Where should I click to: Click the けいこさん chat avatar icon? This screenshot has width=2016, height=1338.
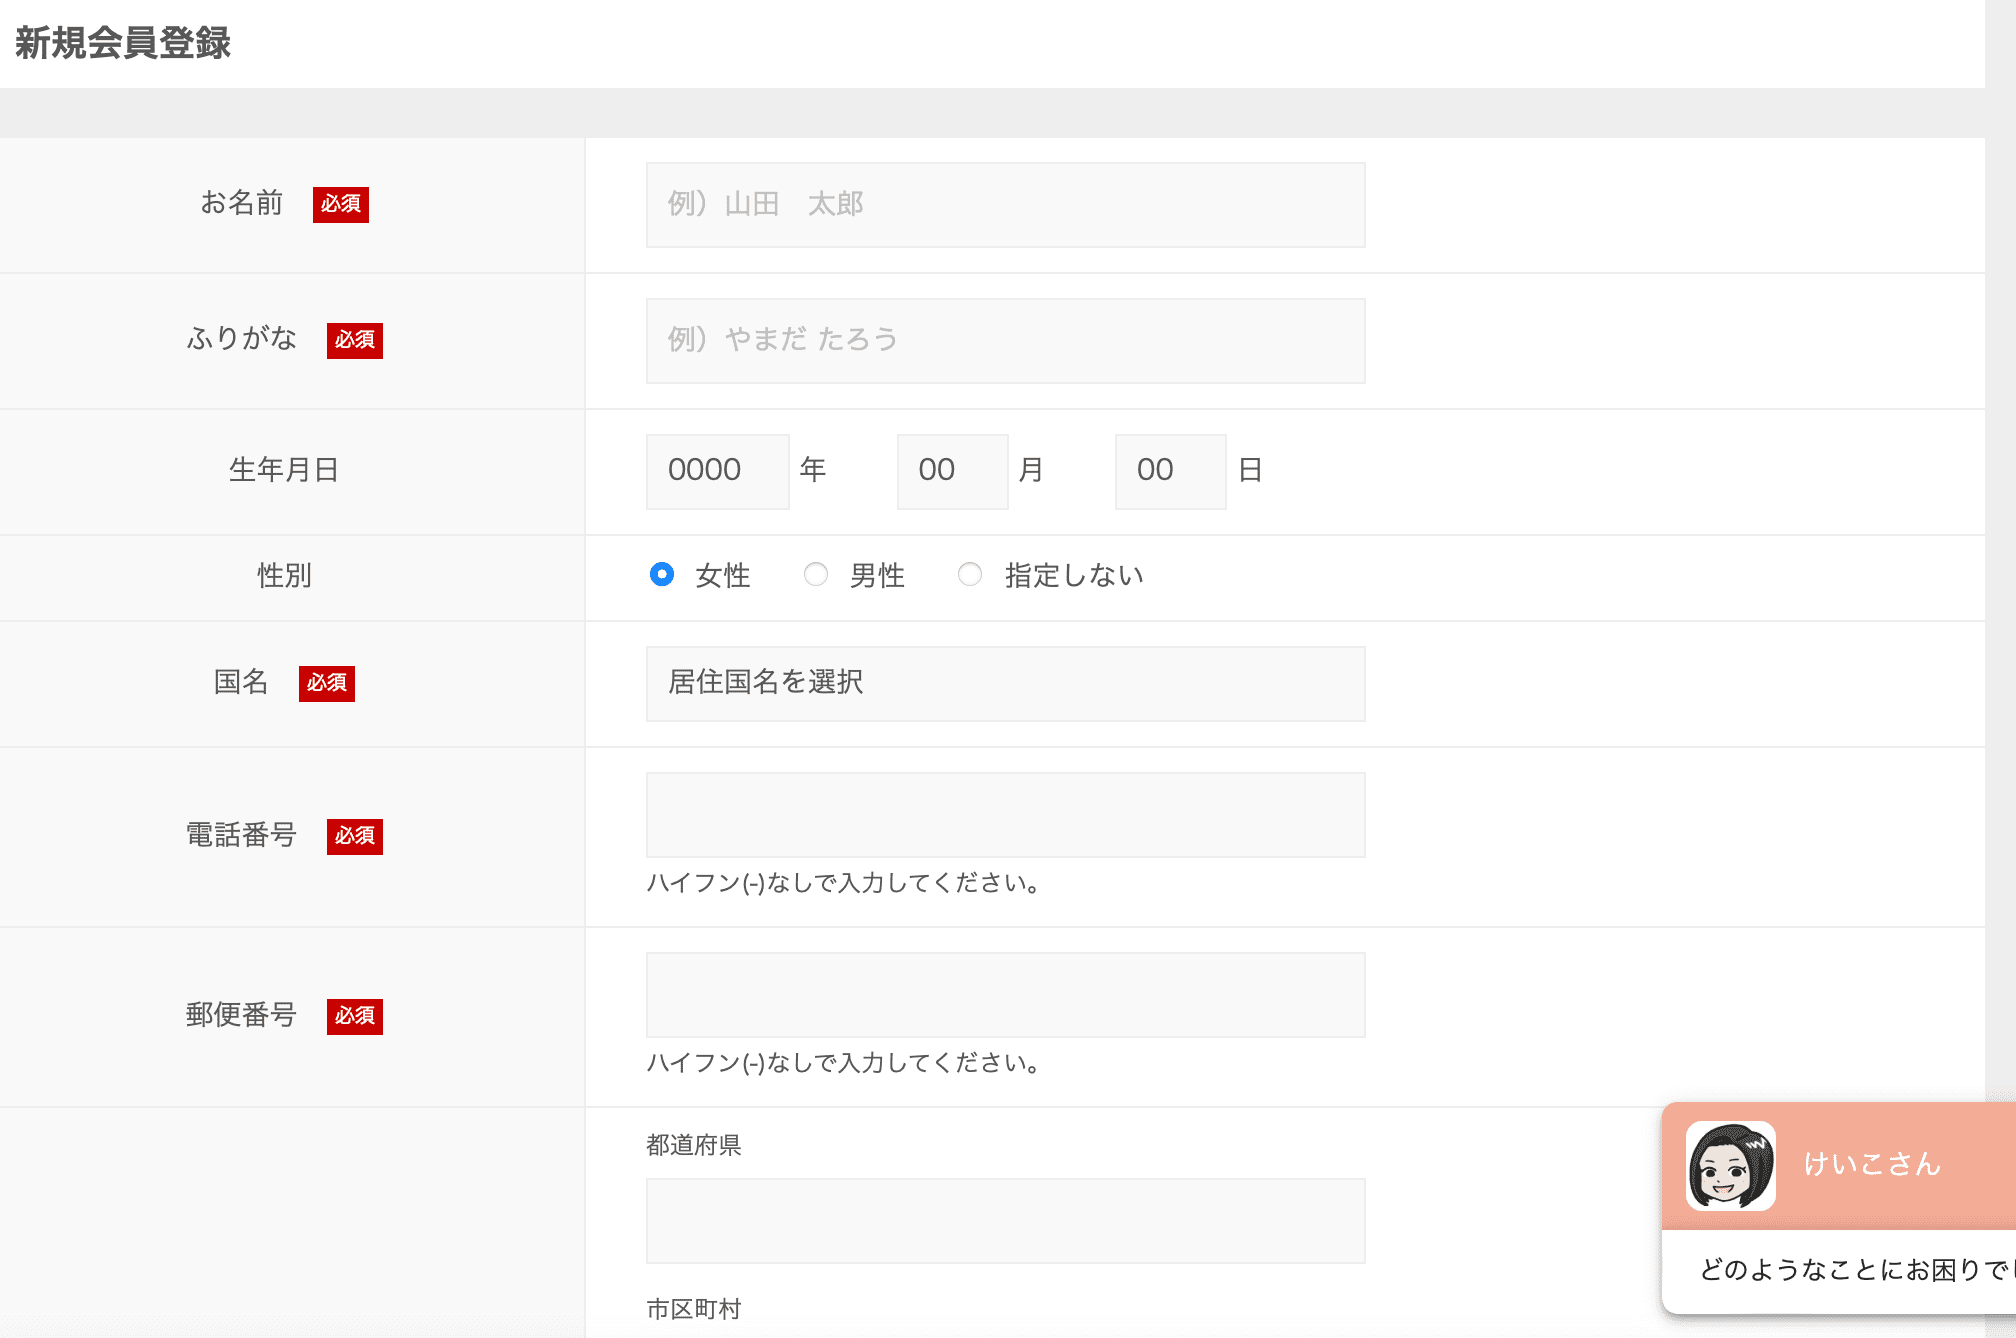point(1730,1165)
